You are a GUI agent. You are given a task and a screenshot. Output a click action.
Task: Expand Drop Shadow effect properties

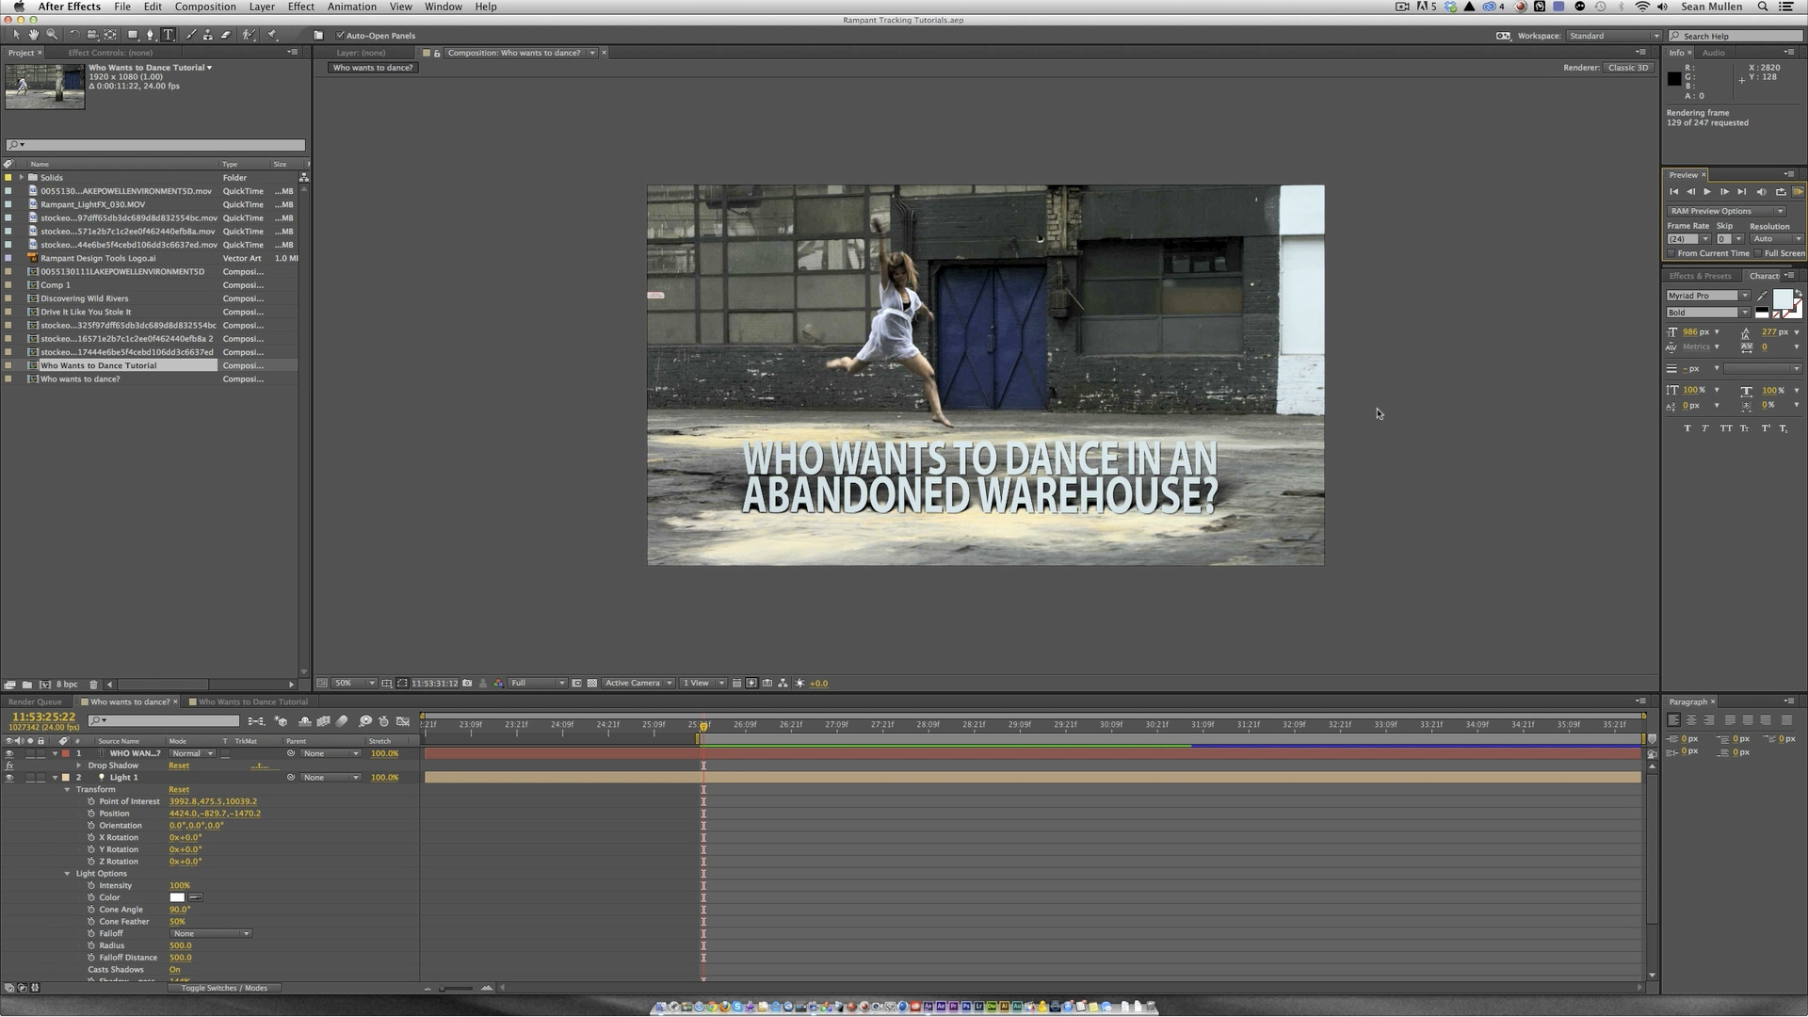pyautogui.click(x=79, y=765)
